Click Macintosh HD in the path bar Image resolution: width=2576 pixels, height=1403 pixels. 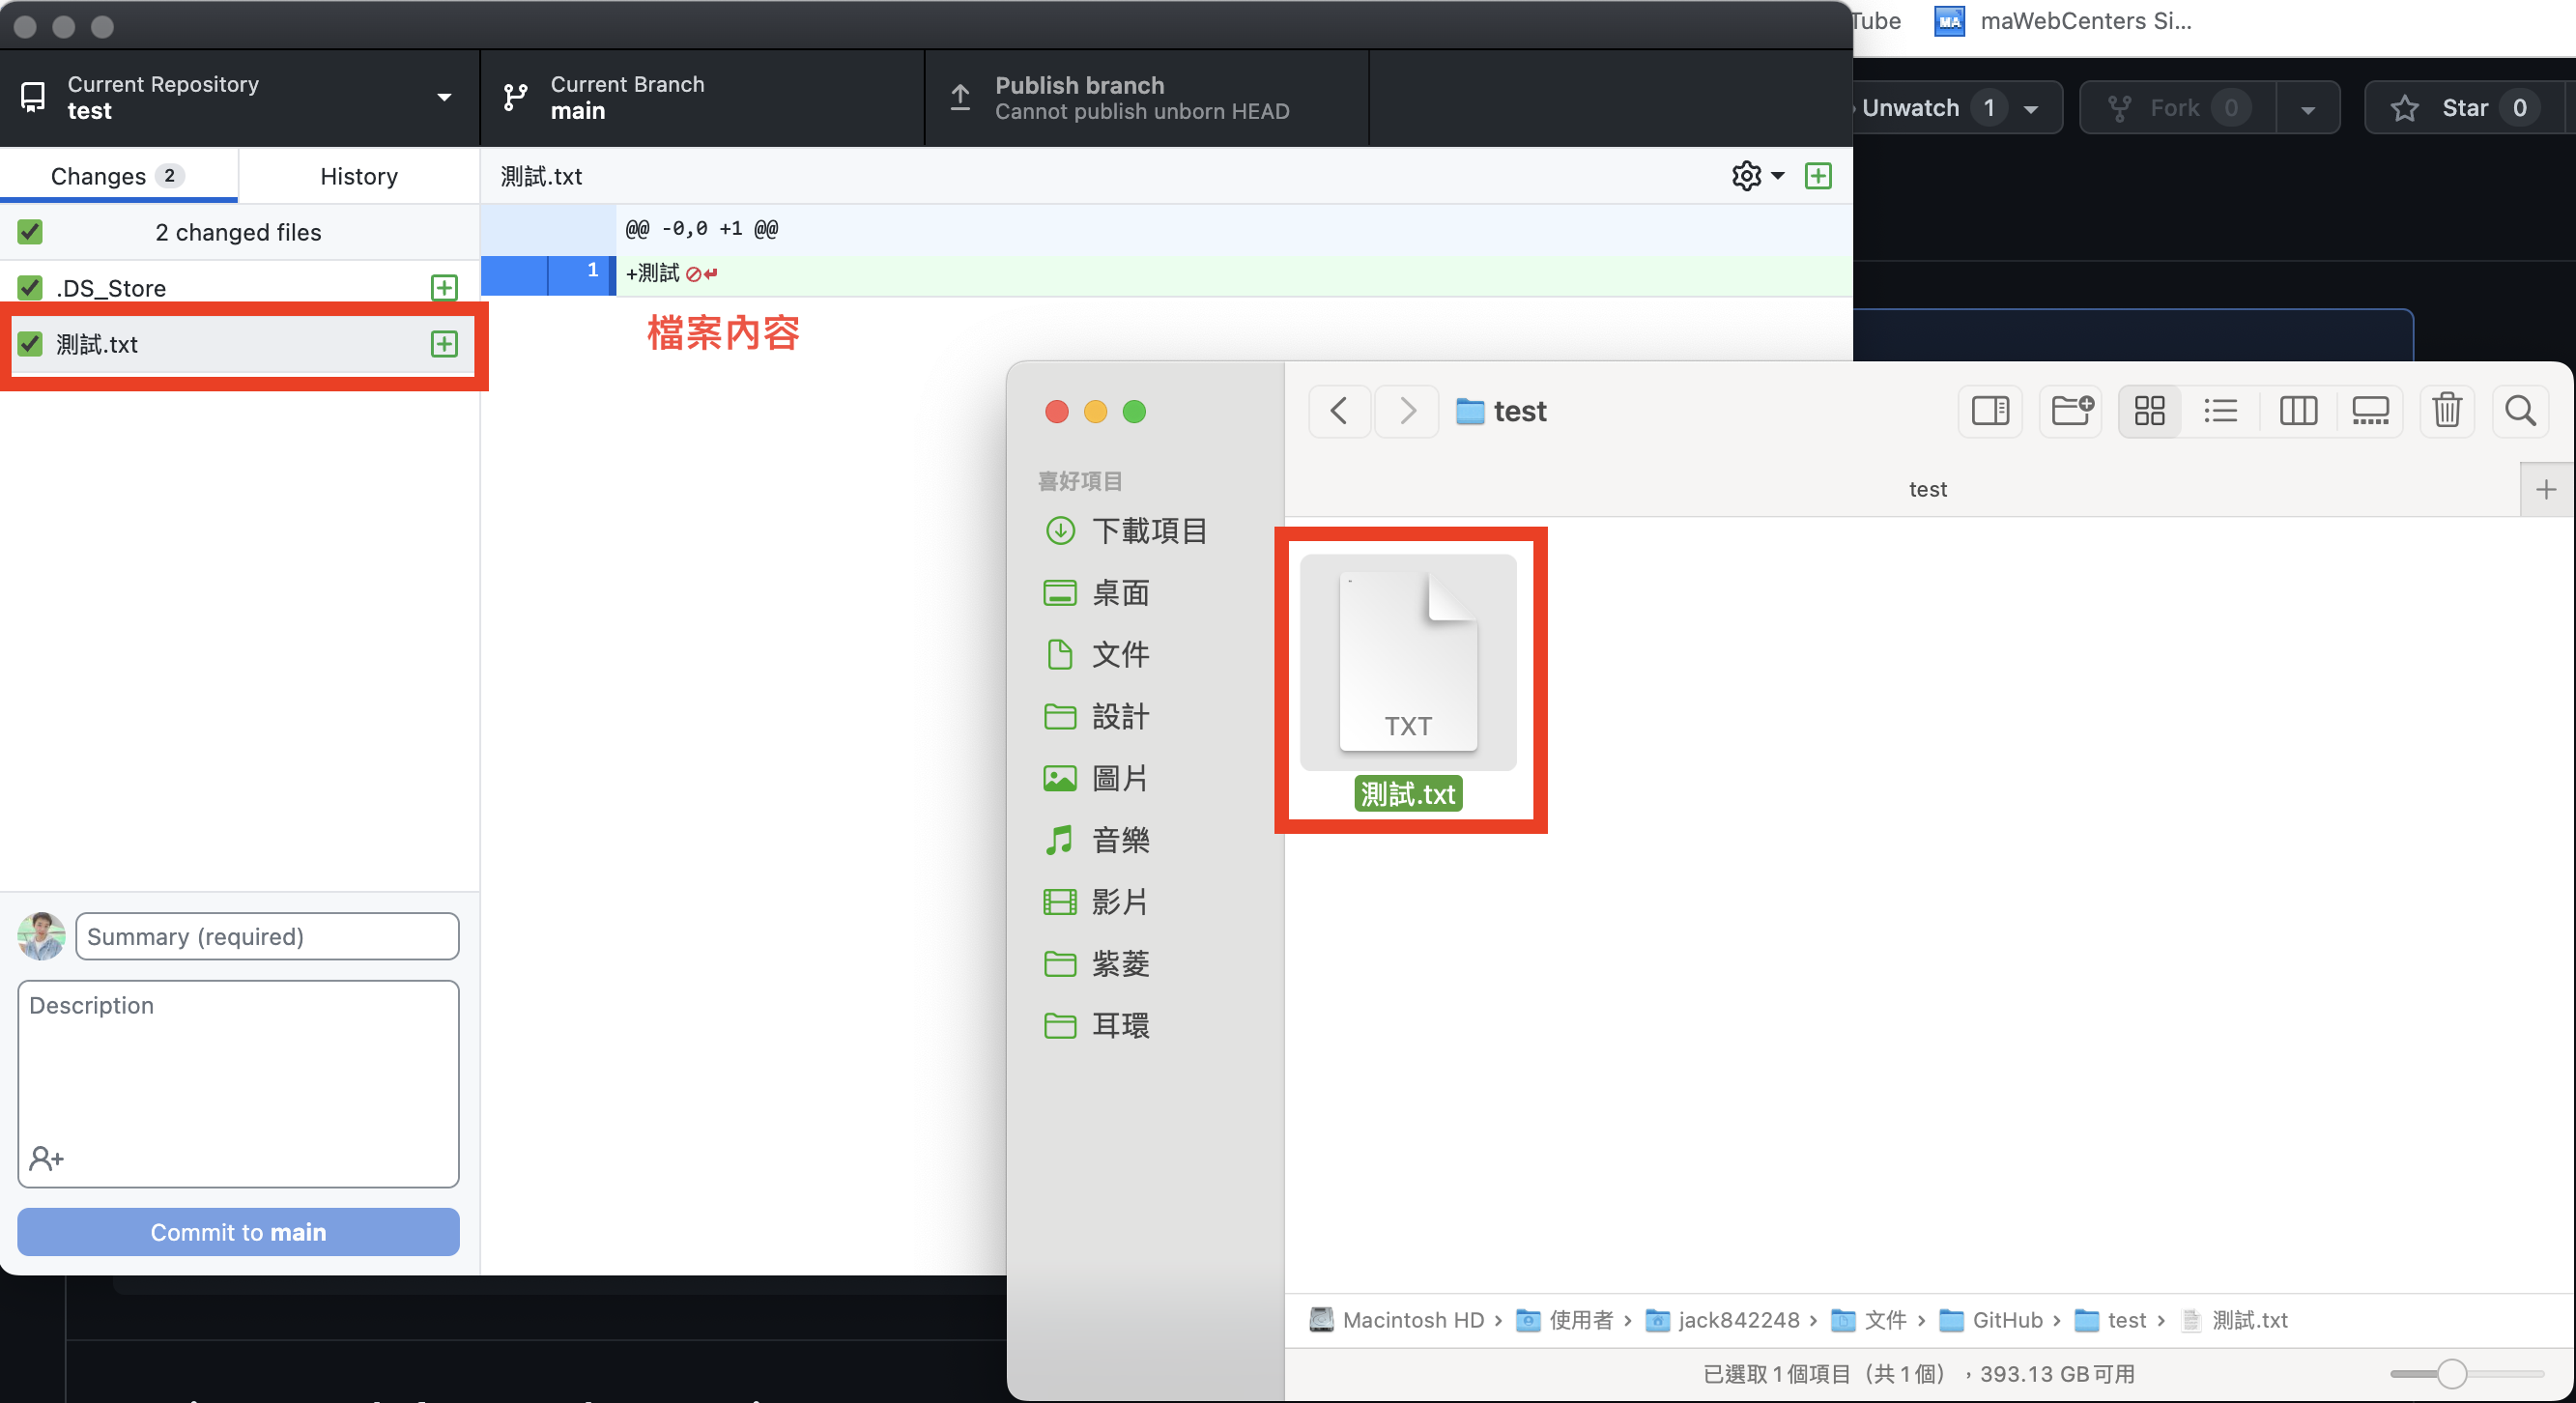tap(1396, 1320)
